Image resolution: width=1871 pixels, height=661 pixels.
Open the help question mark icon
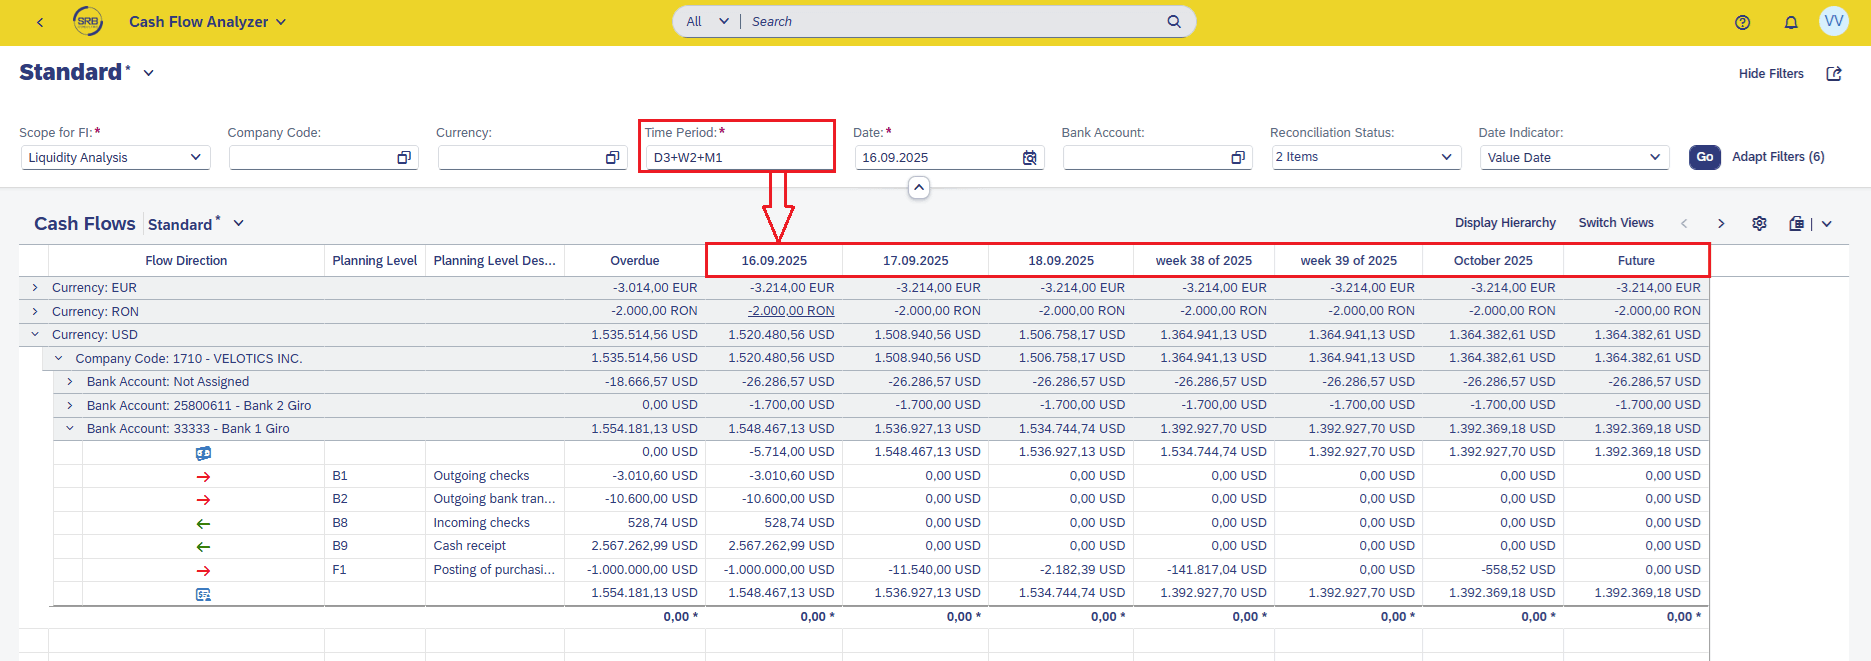1742,22
